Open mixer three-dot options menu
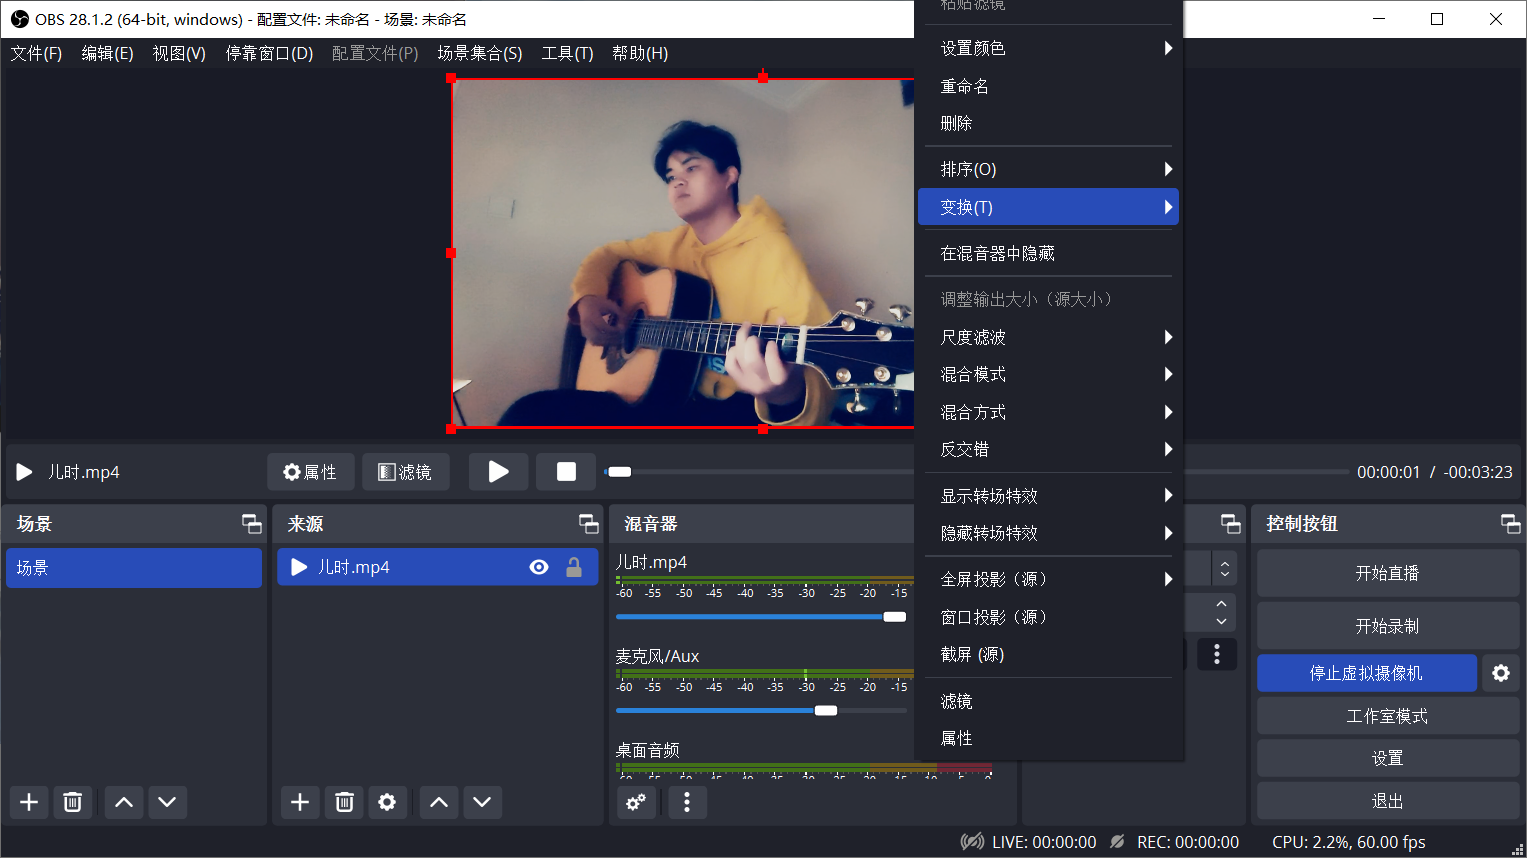This screenshot has height=858, width=1527. coord(686,802)
